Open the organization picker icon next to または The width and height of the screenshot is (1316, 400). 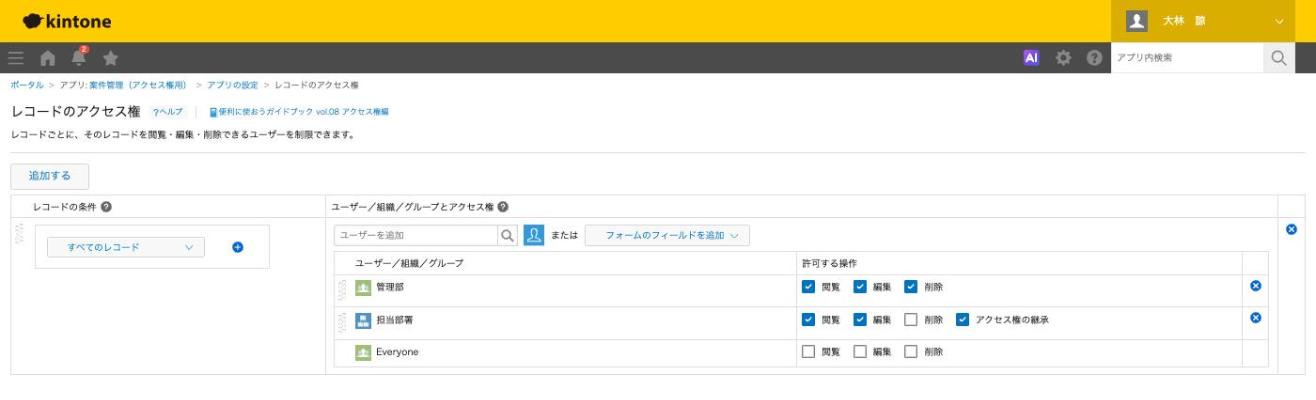[x=534, y=236]
